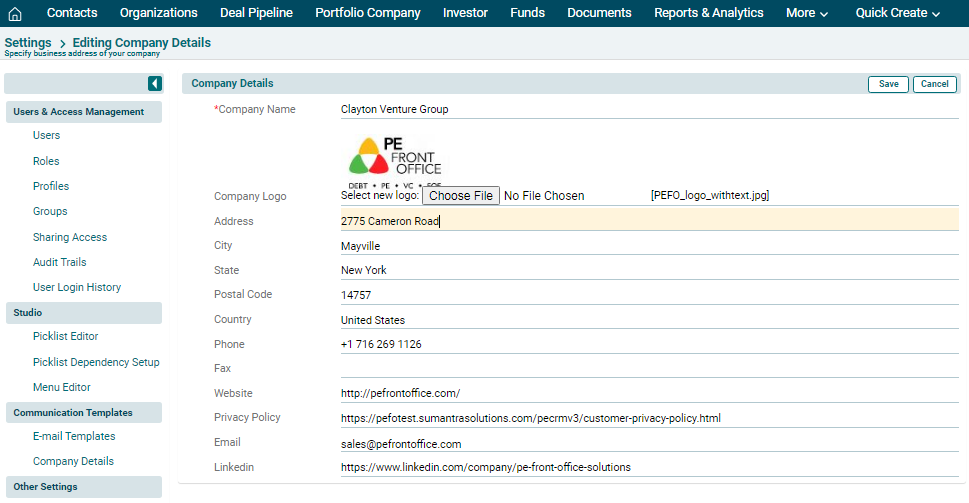Select Picklist Editor under Studio
This screenshot has width=969, height=503.
pos(65,336)
